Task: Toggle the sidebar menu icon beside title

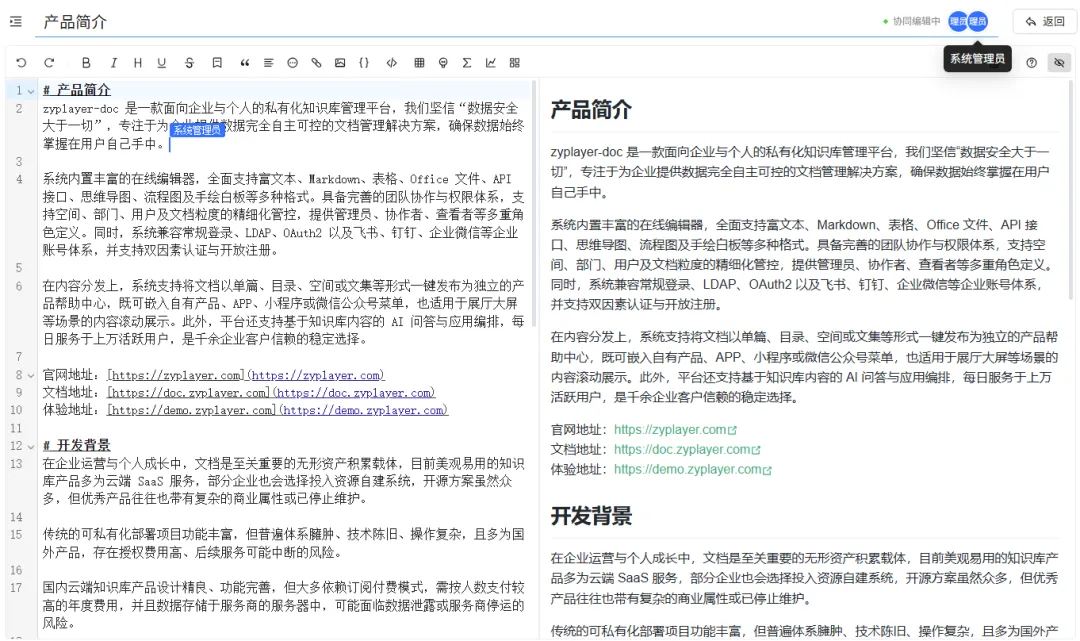Action: point(16,22)
